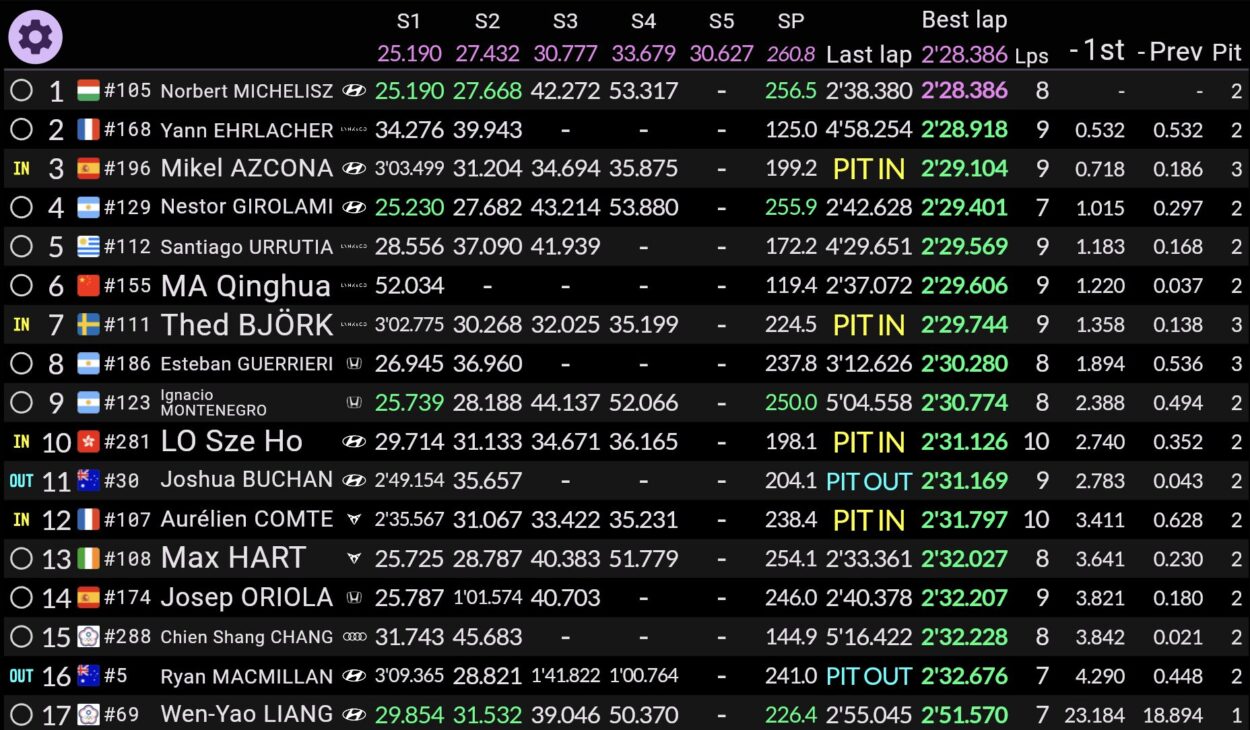Click Ryan Macmillan's car number #5
1250x730 pixels.
116,676
